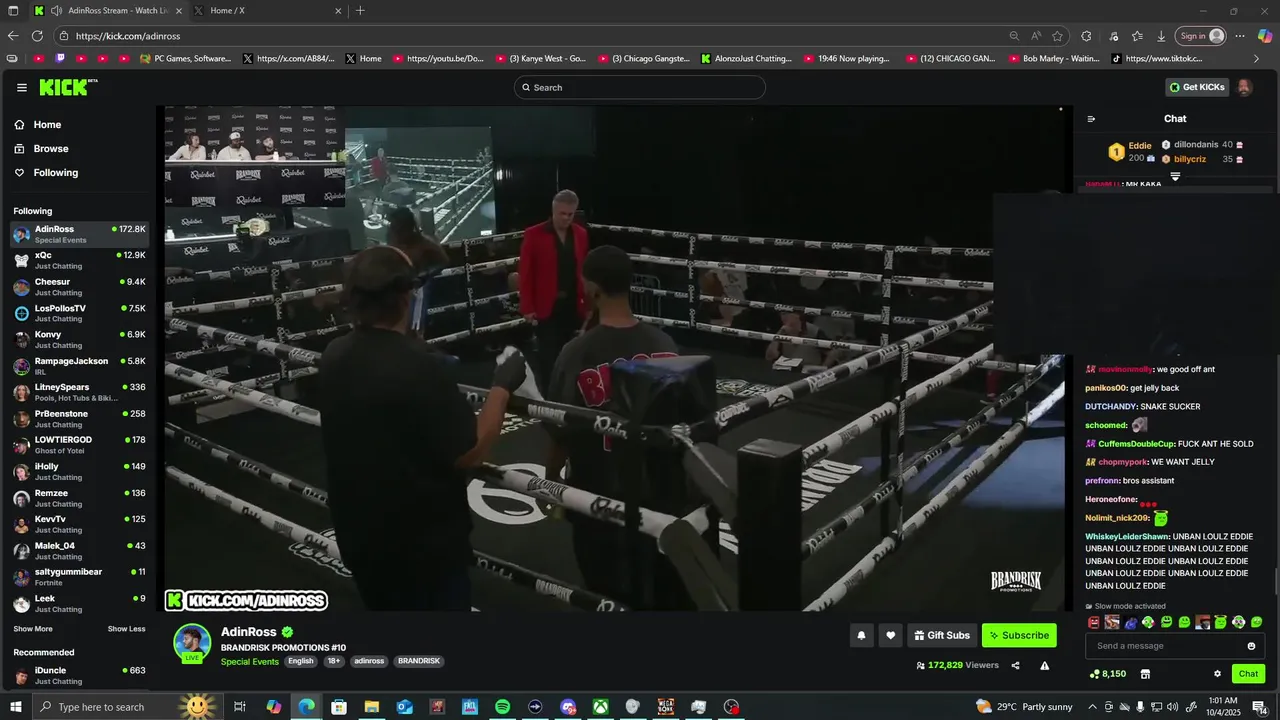
Task: Open chat settings gear icon
Action: pos(1217,674)
